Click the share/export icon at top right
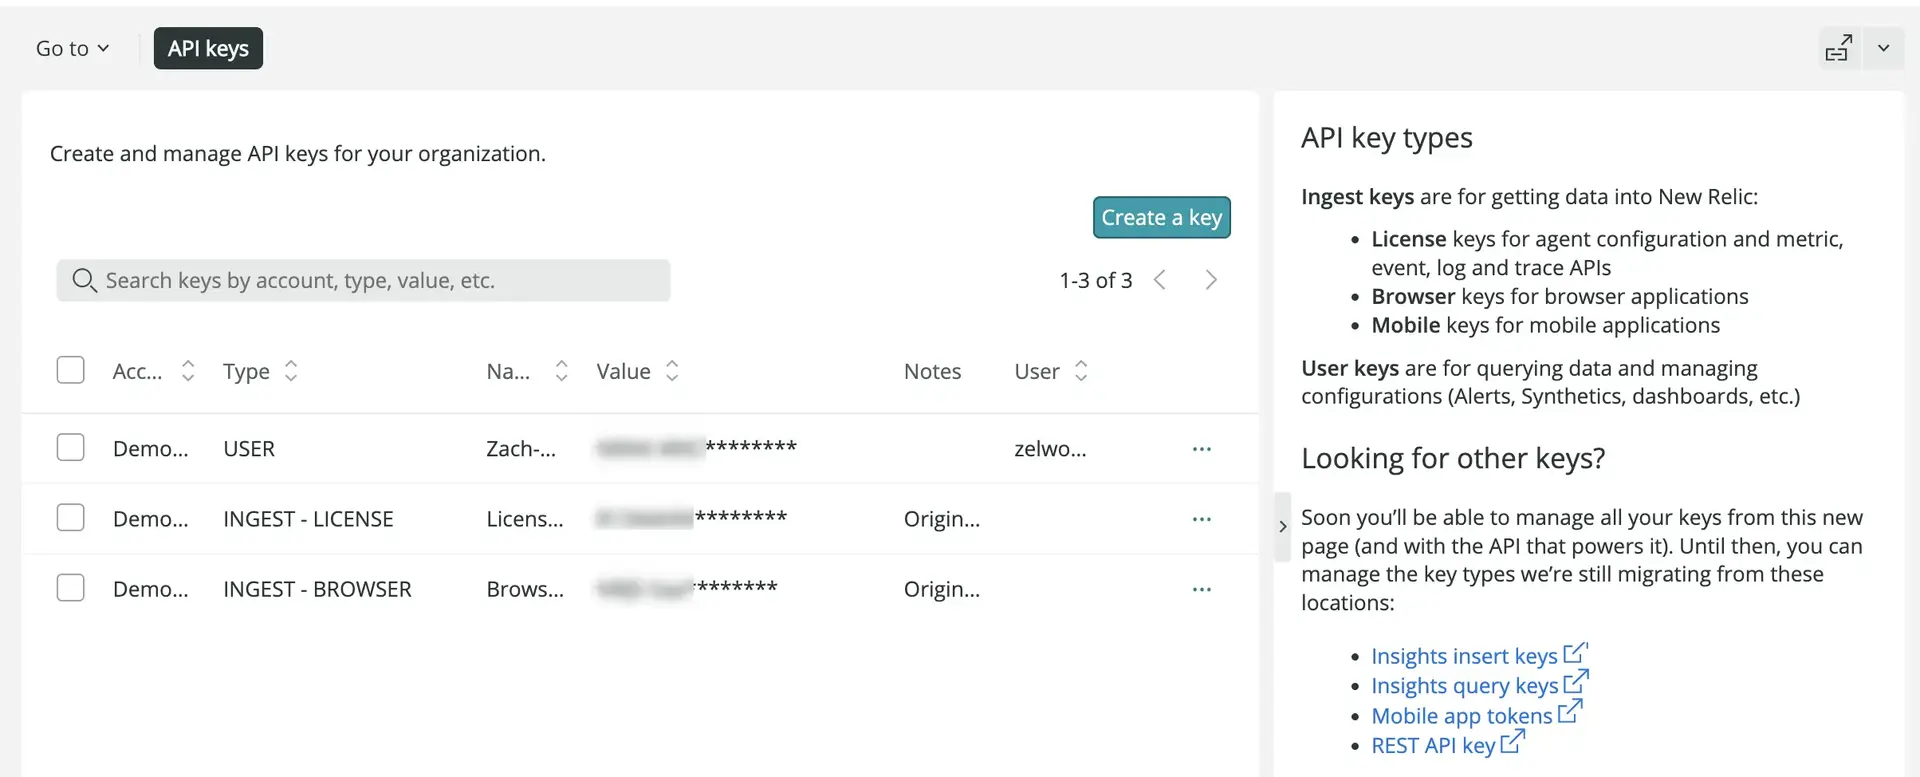This screenshot has height=777, width=1920. coord(1838,49)
